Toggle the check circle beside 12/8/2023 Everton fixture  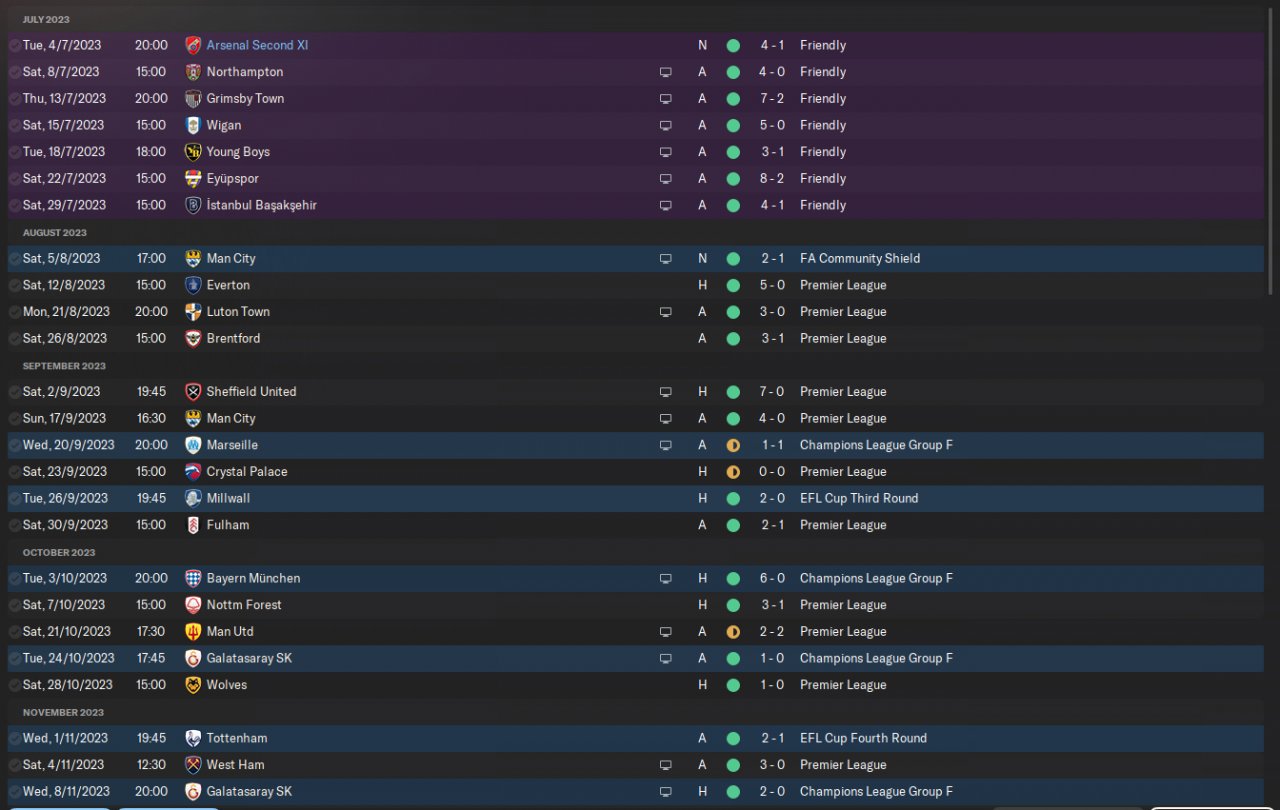click(x=14, y=285)
